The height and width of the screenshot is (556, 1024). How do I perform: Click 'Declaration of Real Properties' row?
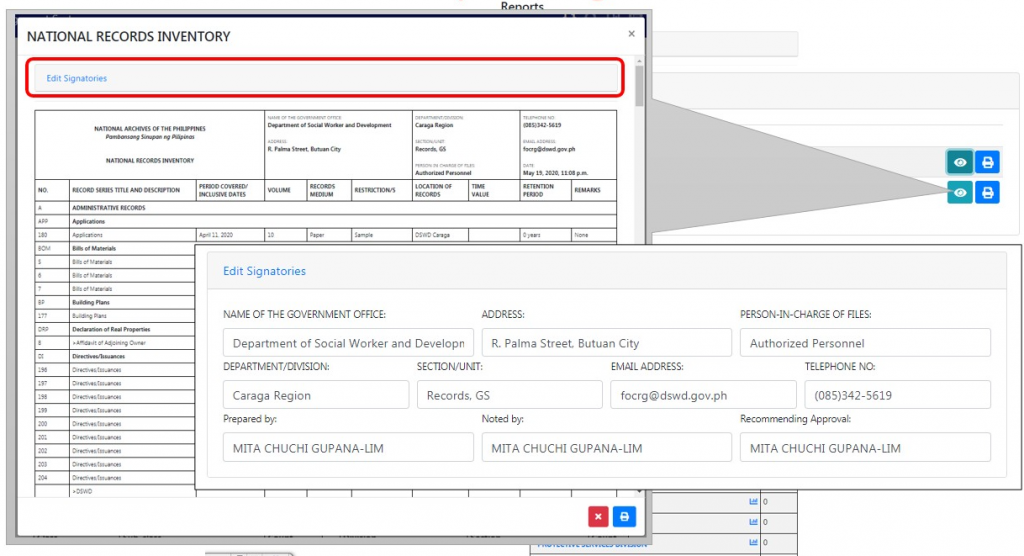click(111, 329)
